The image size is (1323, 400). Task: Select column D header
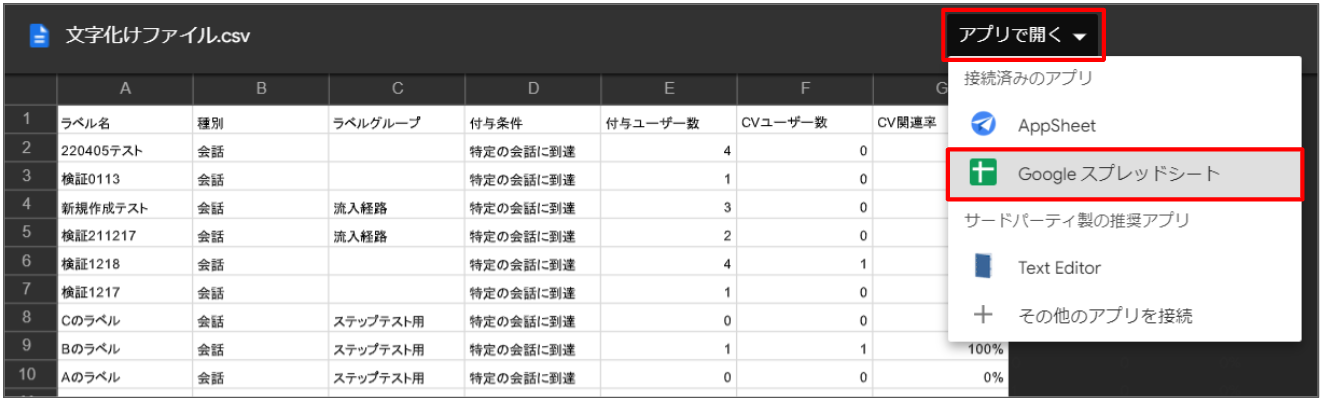(x=533, y=89)
